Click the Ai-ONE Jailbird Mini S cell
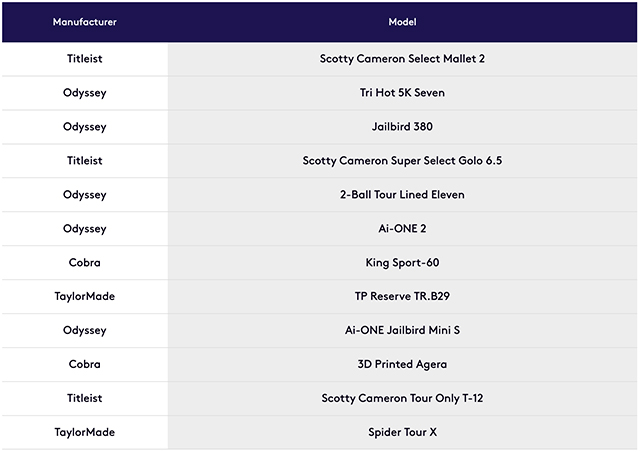Screen dimensions: 640x452 (402, 330)
